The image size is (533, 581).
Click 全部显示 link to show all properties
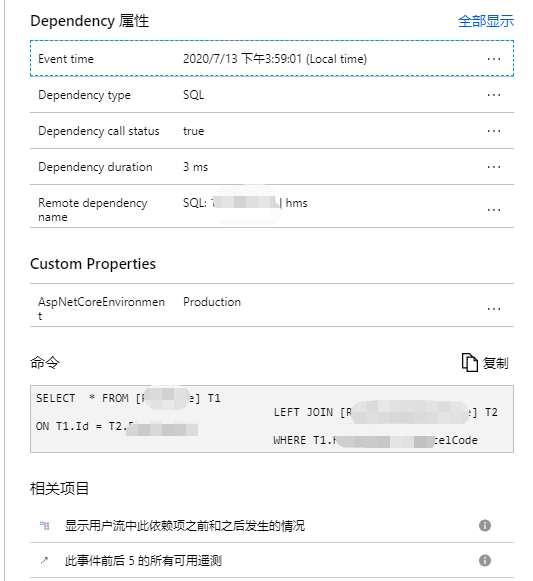pyautogui.click(x=486, y=21)
